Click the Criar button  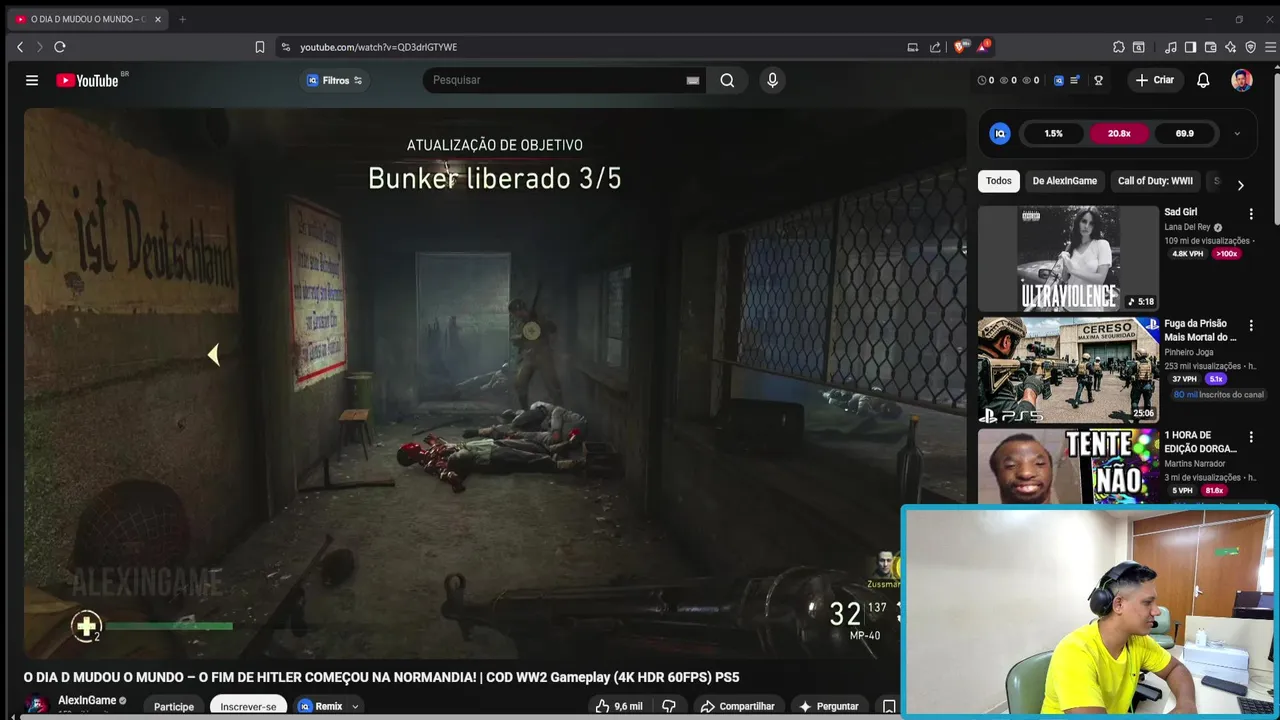1155,80
